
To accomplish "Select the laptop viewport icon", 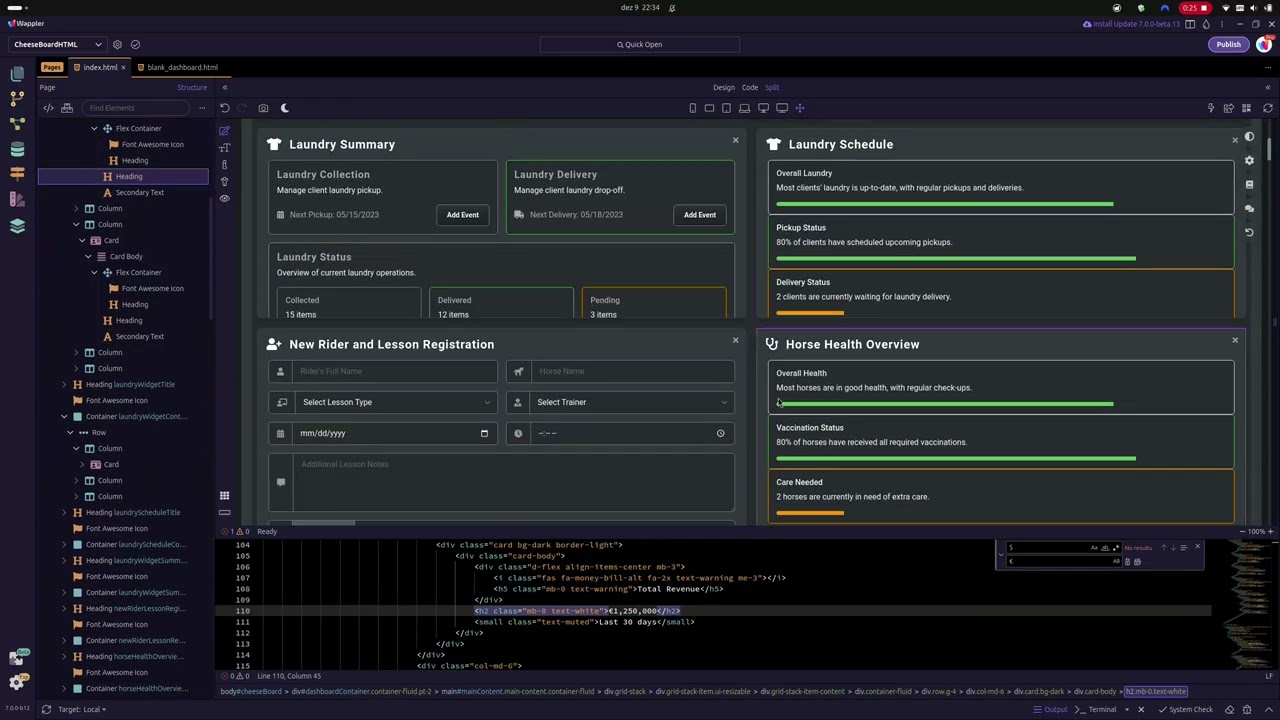I will [x=744, y=108].
